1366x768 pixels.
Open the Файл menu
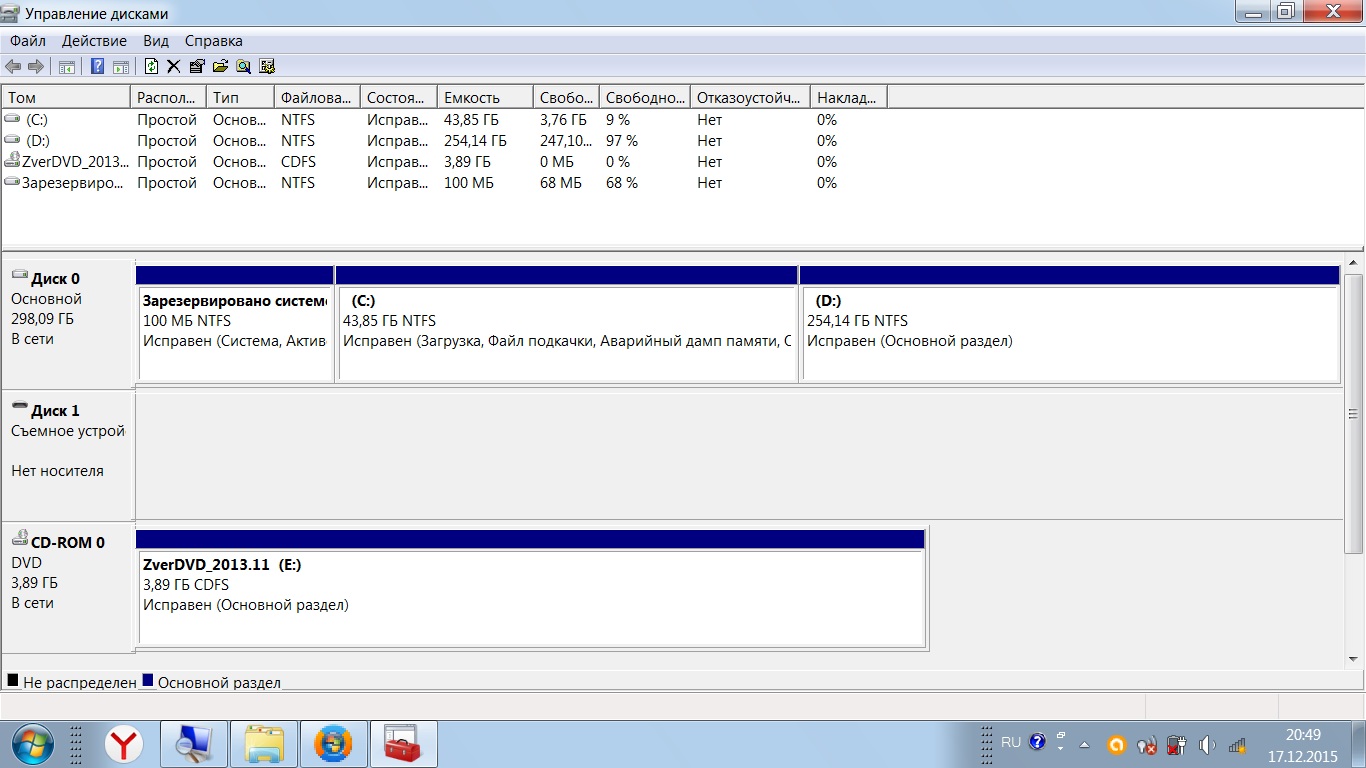point(28,41)
